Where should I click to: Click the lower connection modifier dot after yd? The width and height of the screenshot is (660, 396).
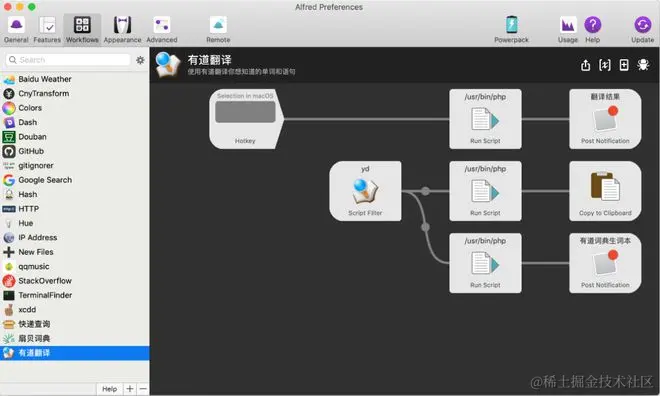pos(426,227)
